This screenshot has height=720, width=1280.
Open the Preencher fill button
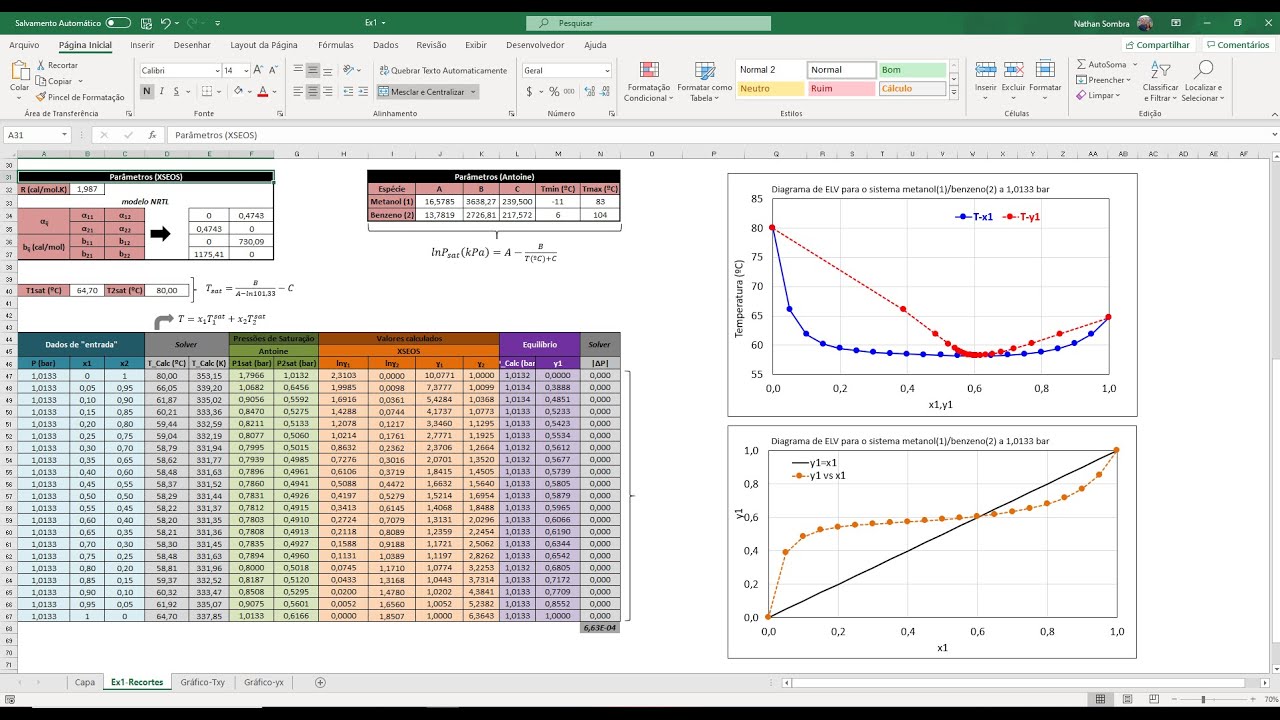1104,80
